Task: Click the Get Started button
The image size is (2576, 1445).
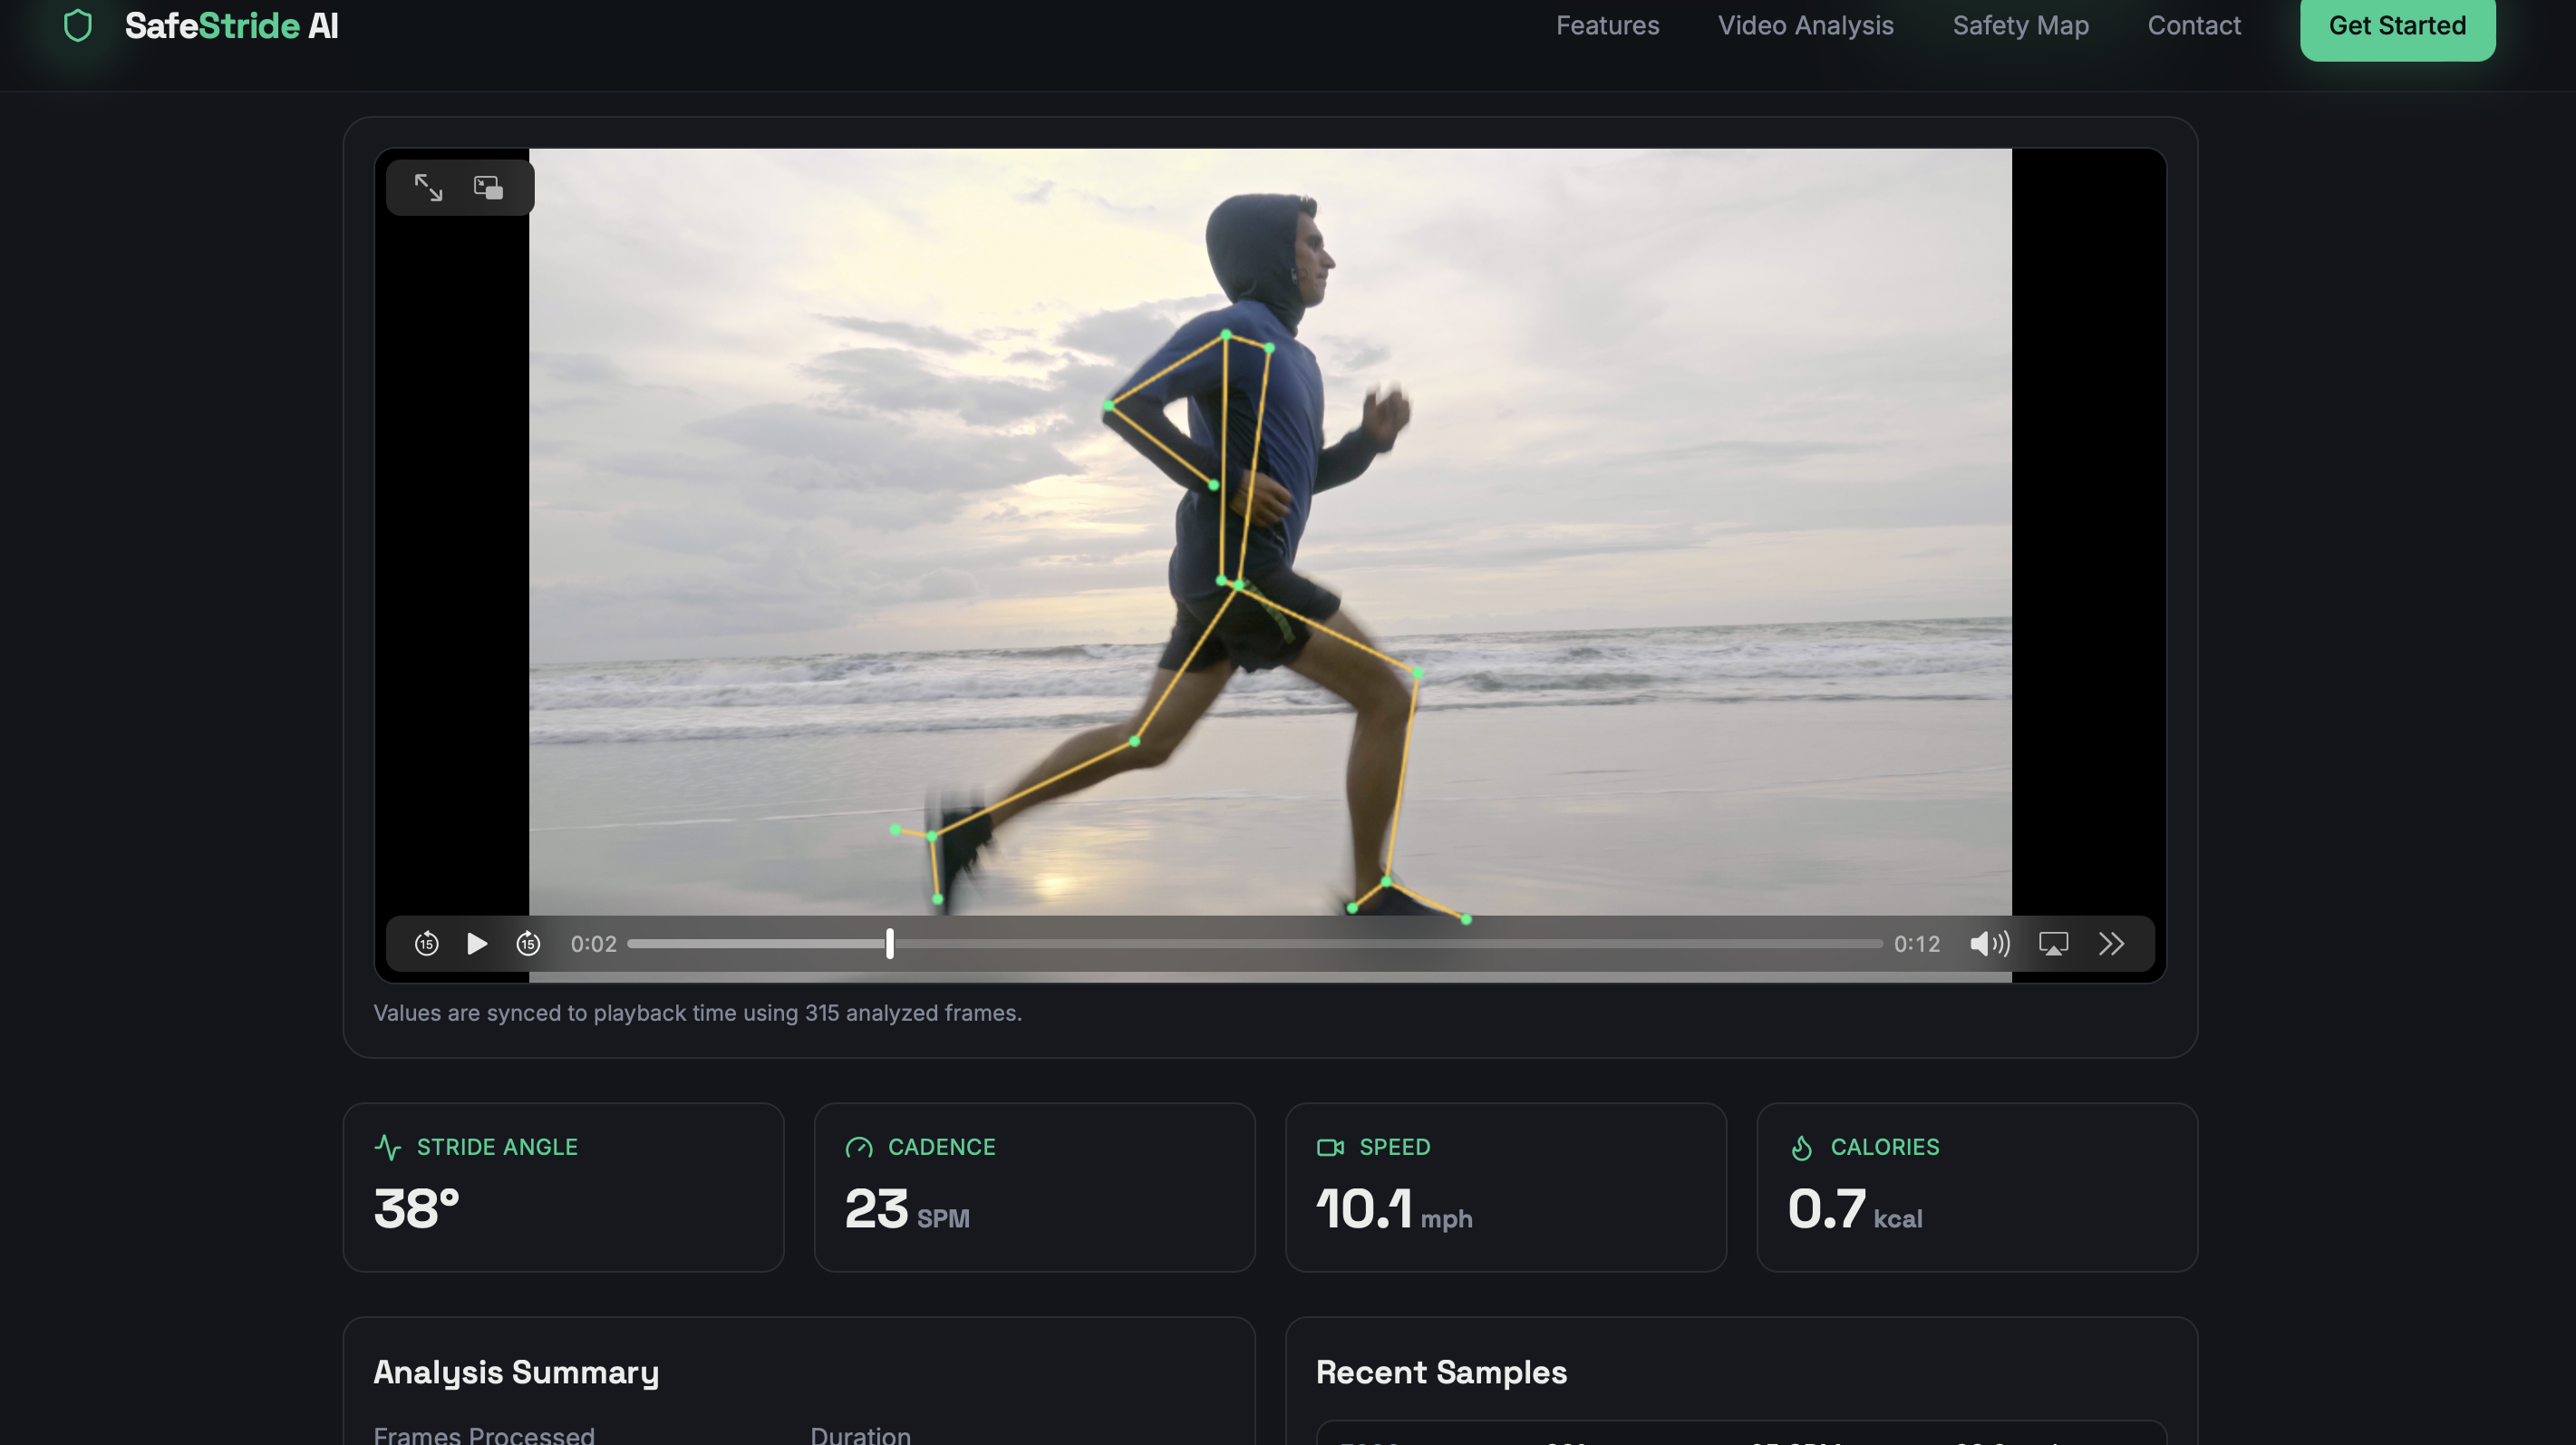Action: tap(2396, 25)
